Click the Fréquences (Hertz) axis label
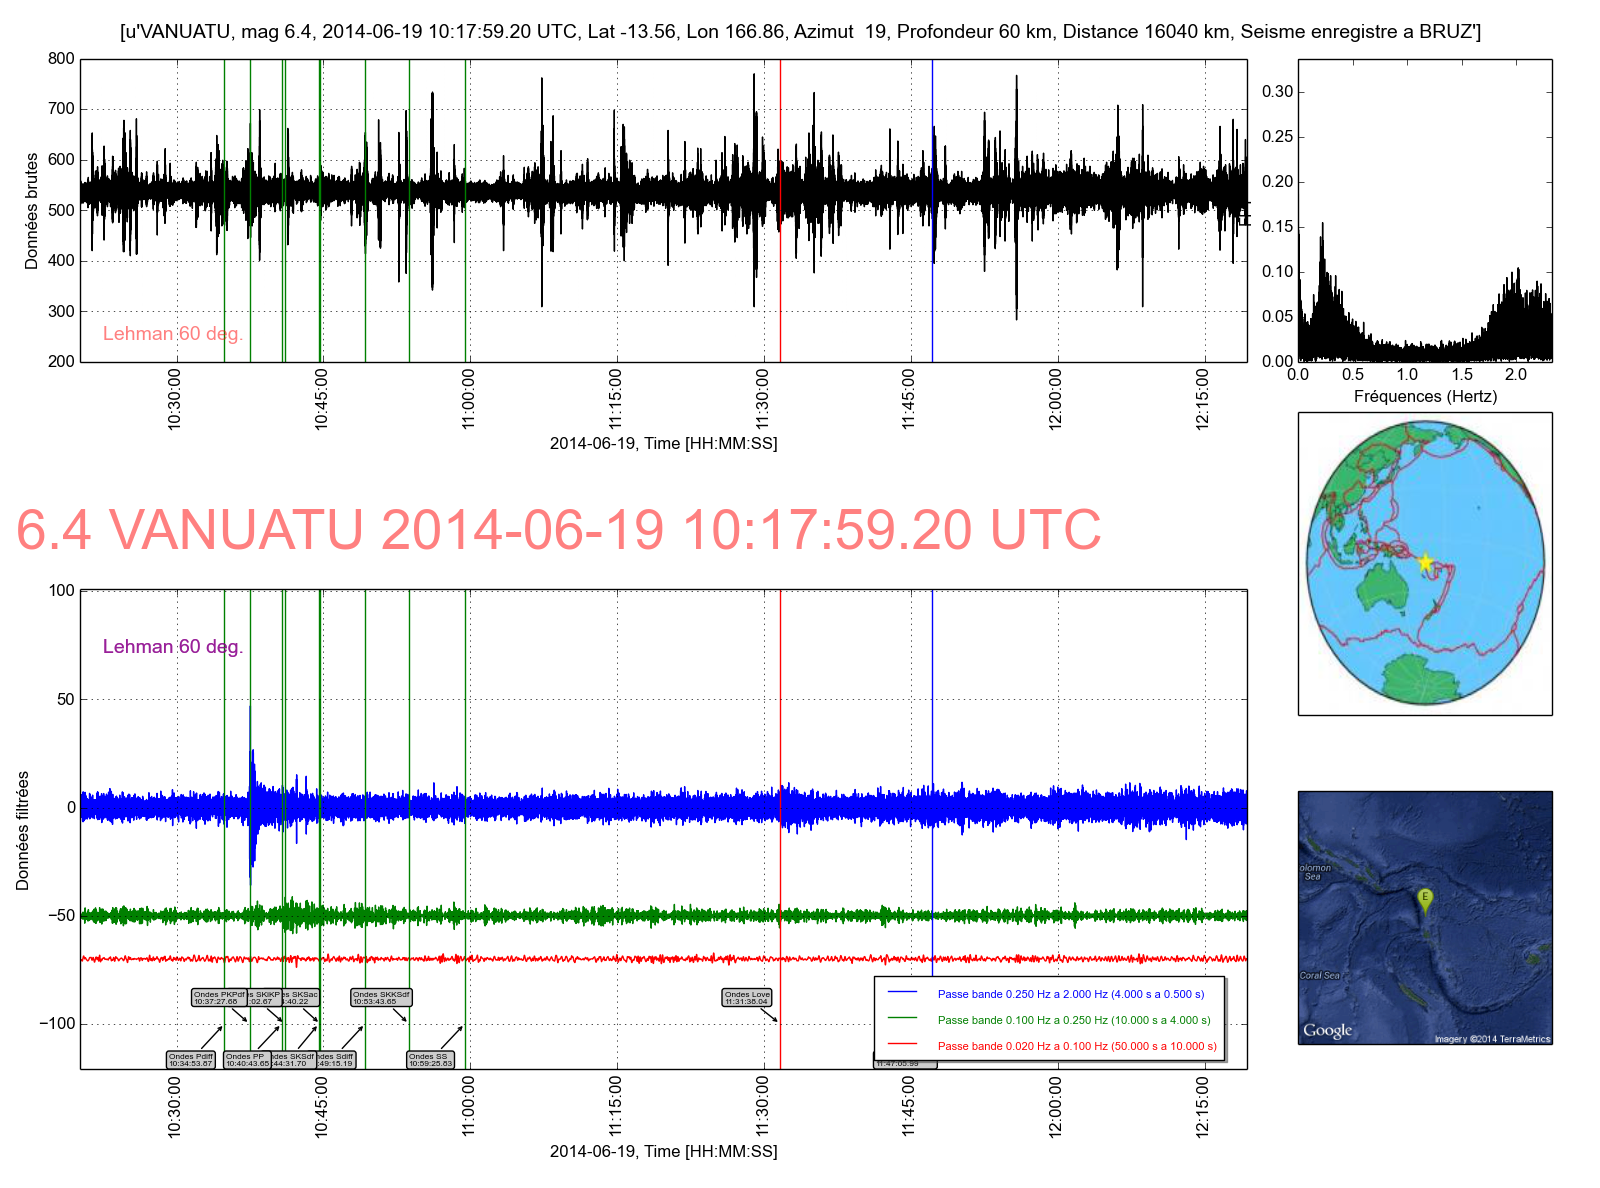The width and height of the screenshot is (1600, 1188). pyautogui.click(x=1425, y=396)
